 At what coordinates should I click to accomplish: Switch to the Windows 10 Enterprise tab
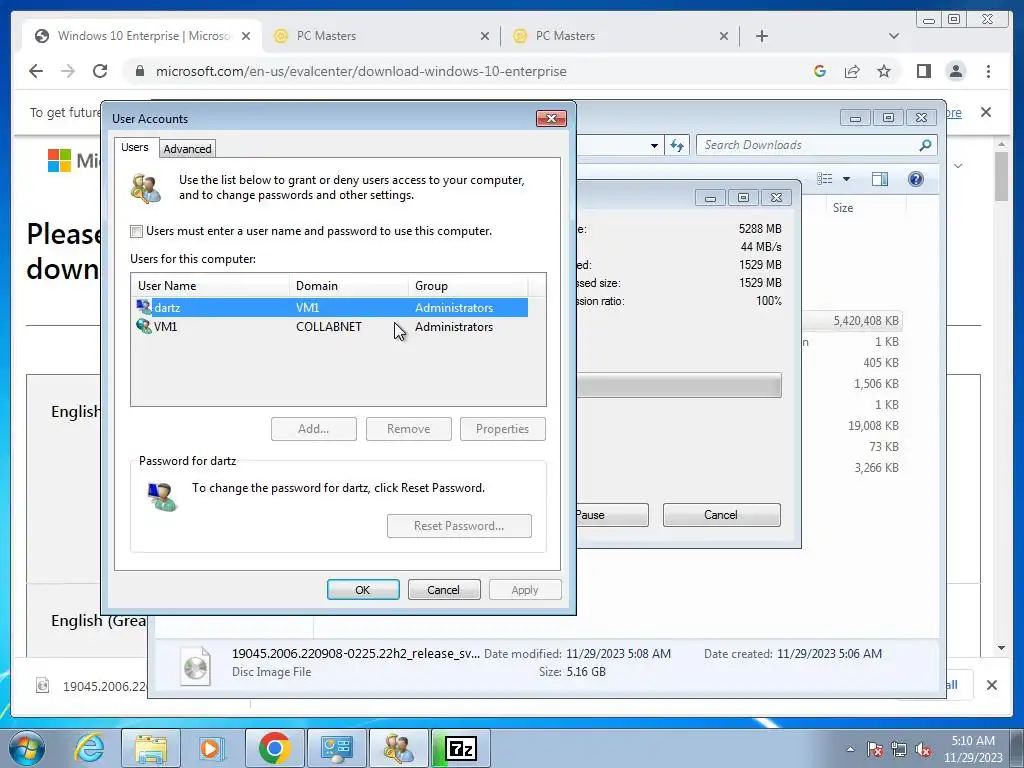click(142, 36)
